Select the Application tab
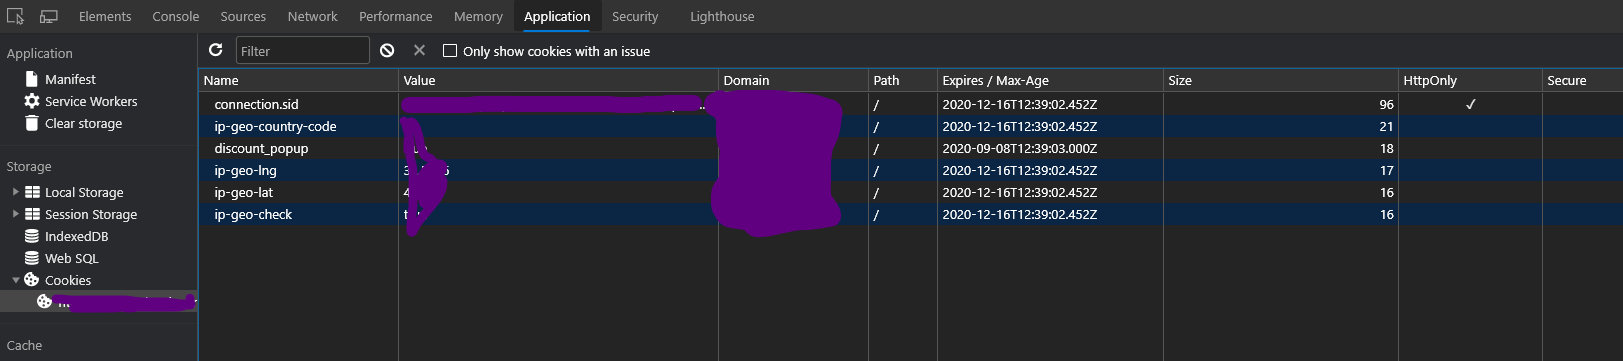Image resolution: width=1623 pixels, height=361 pixels. 557,16
